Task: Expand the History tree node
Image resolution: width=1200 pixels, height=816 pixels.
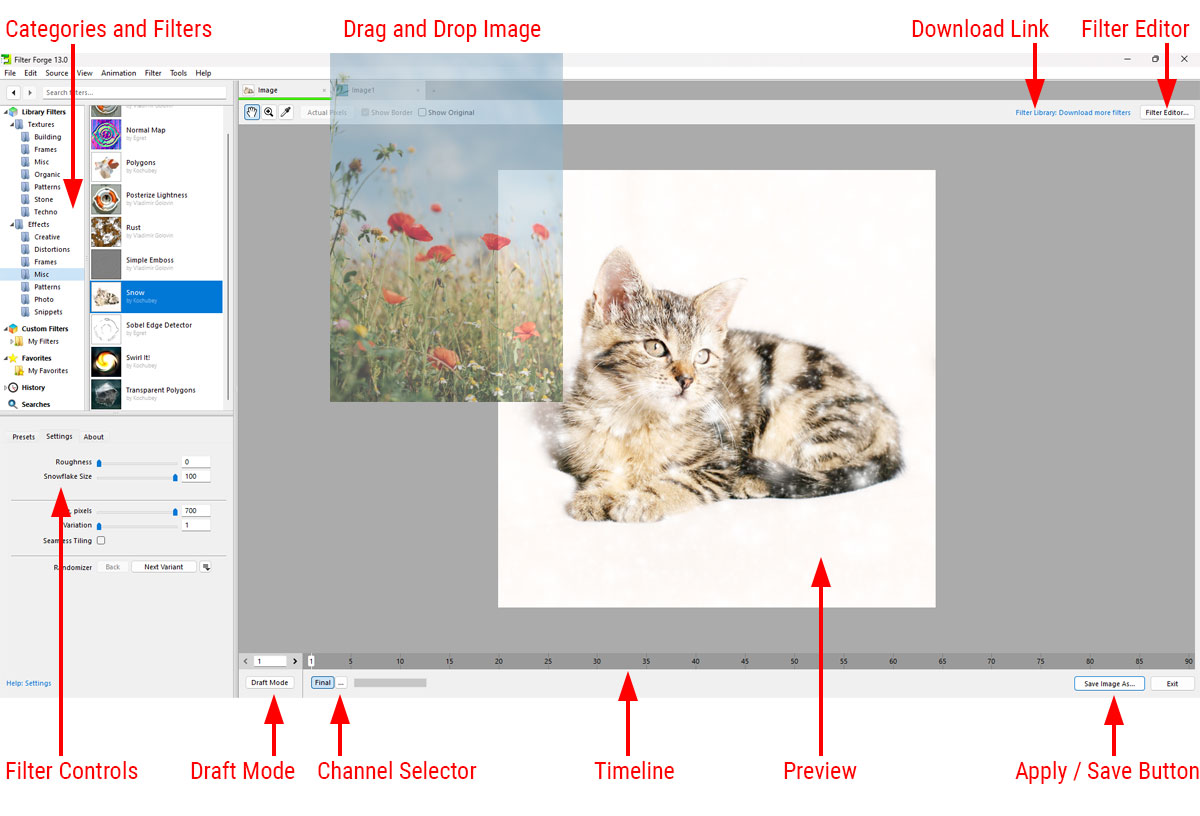Action: 6,388
